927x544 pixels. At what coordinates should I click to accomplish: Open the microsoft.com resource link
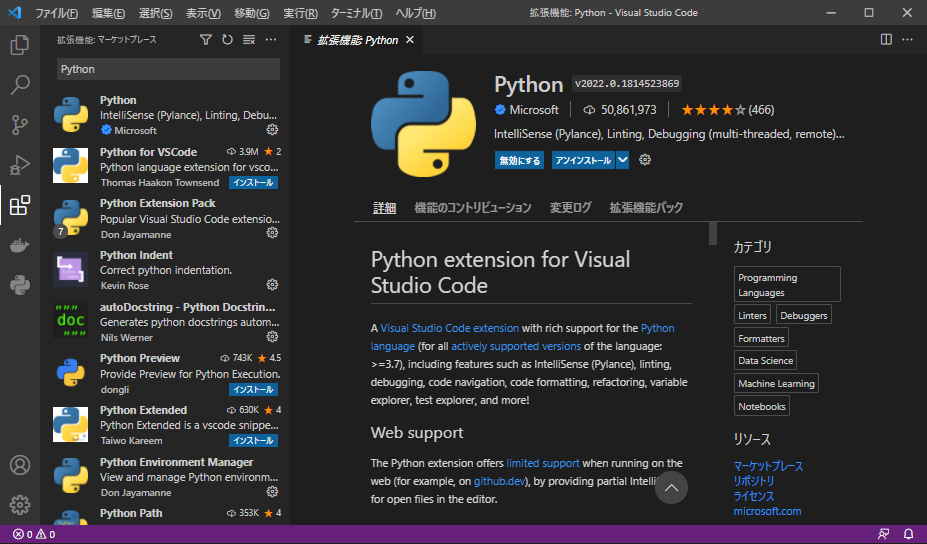[x=767, y=511]
